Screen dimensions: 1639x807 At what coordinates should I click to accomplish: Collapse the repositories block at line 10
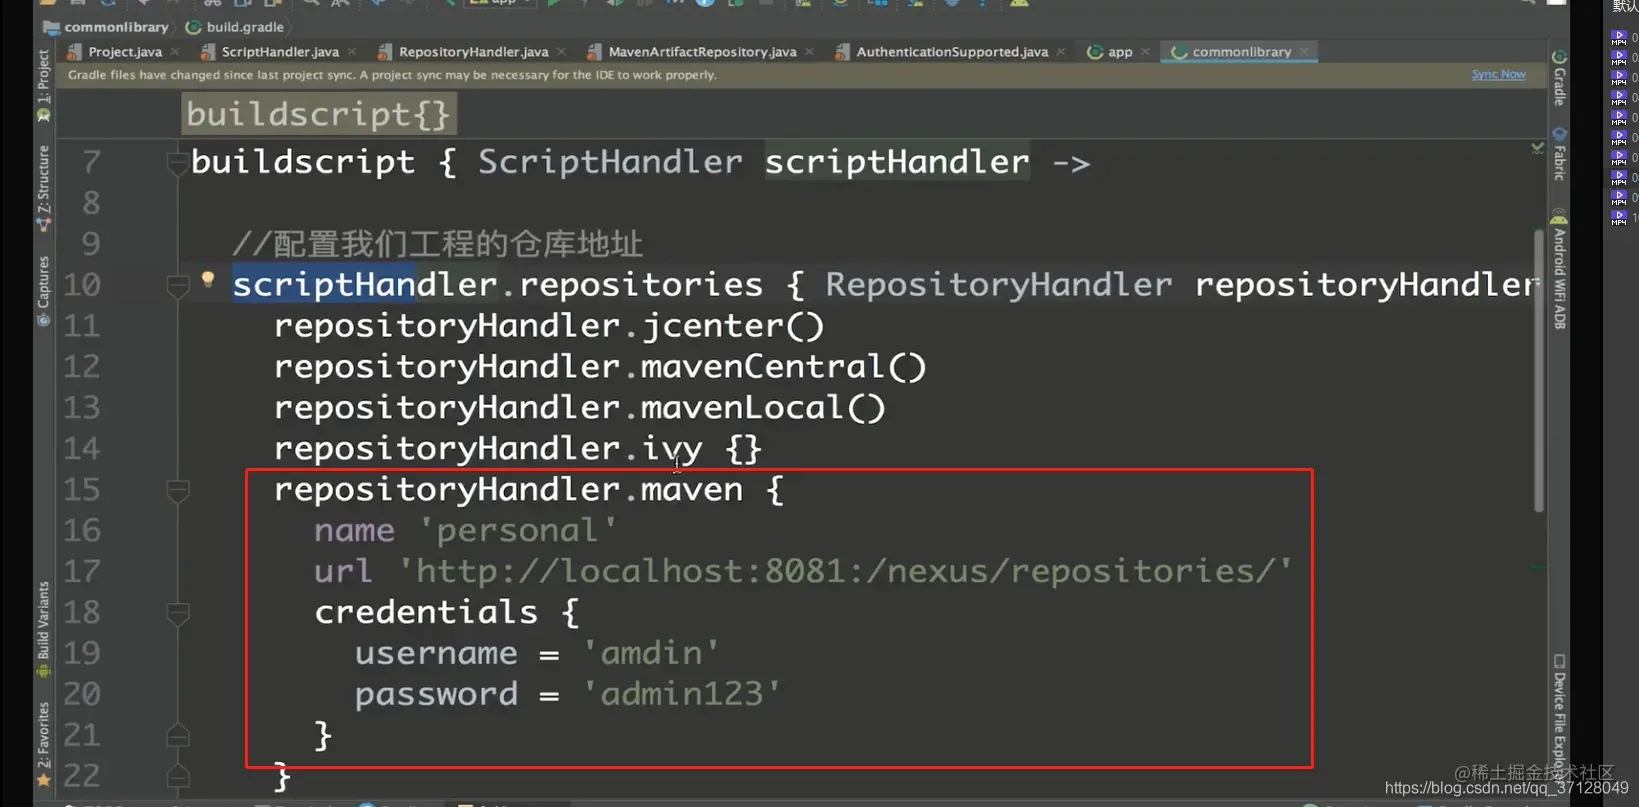coord(177,287)
